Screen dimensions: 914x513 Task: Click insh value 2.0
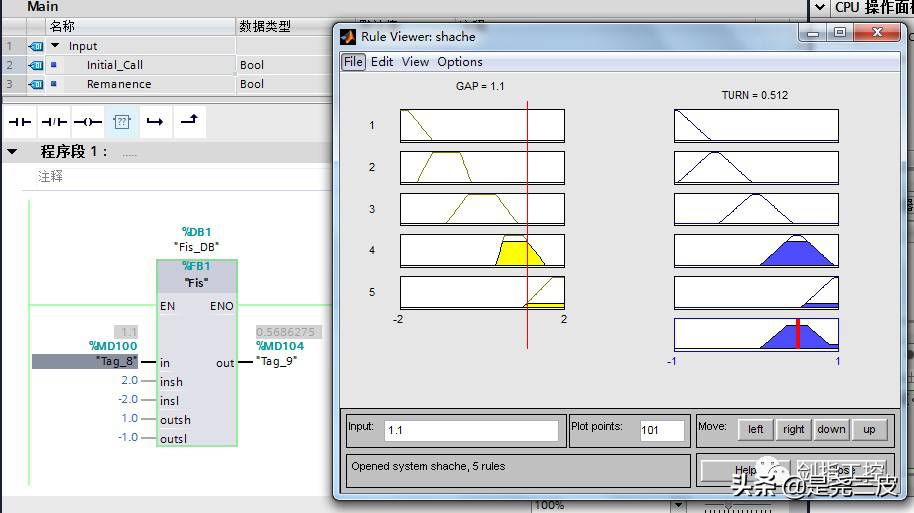pyautogui.click(x=129, y=381)
